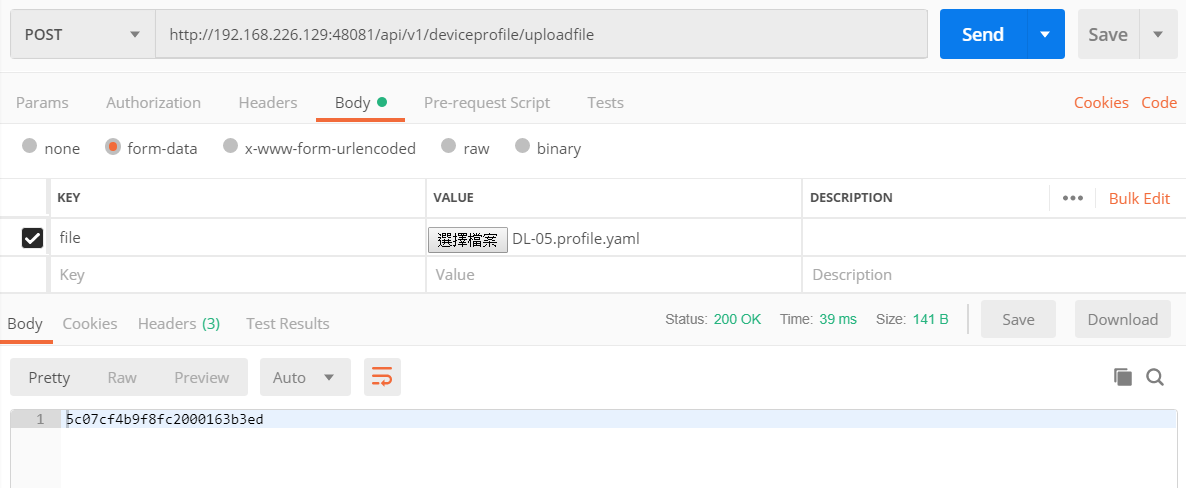This screenshot has width=1186, height=488.
Task: Uncheck the file key row checkbox
Action: click(32, 238)
